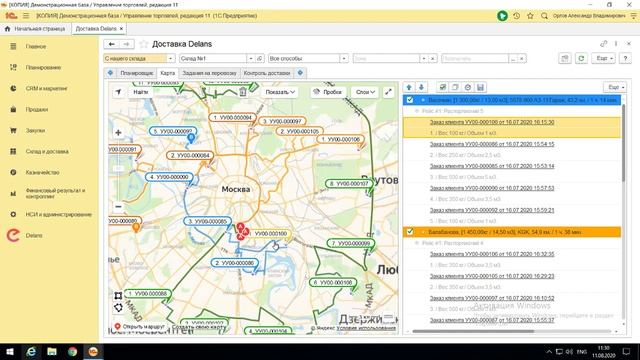Viewport: 640px width, 360px height.
Task: Add Доставка Delans to favorites star
Action: (143, 44)
